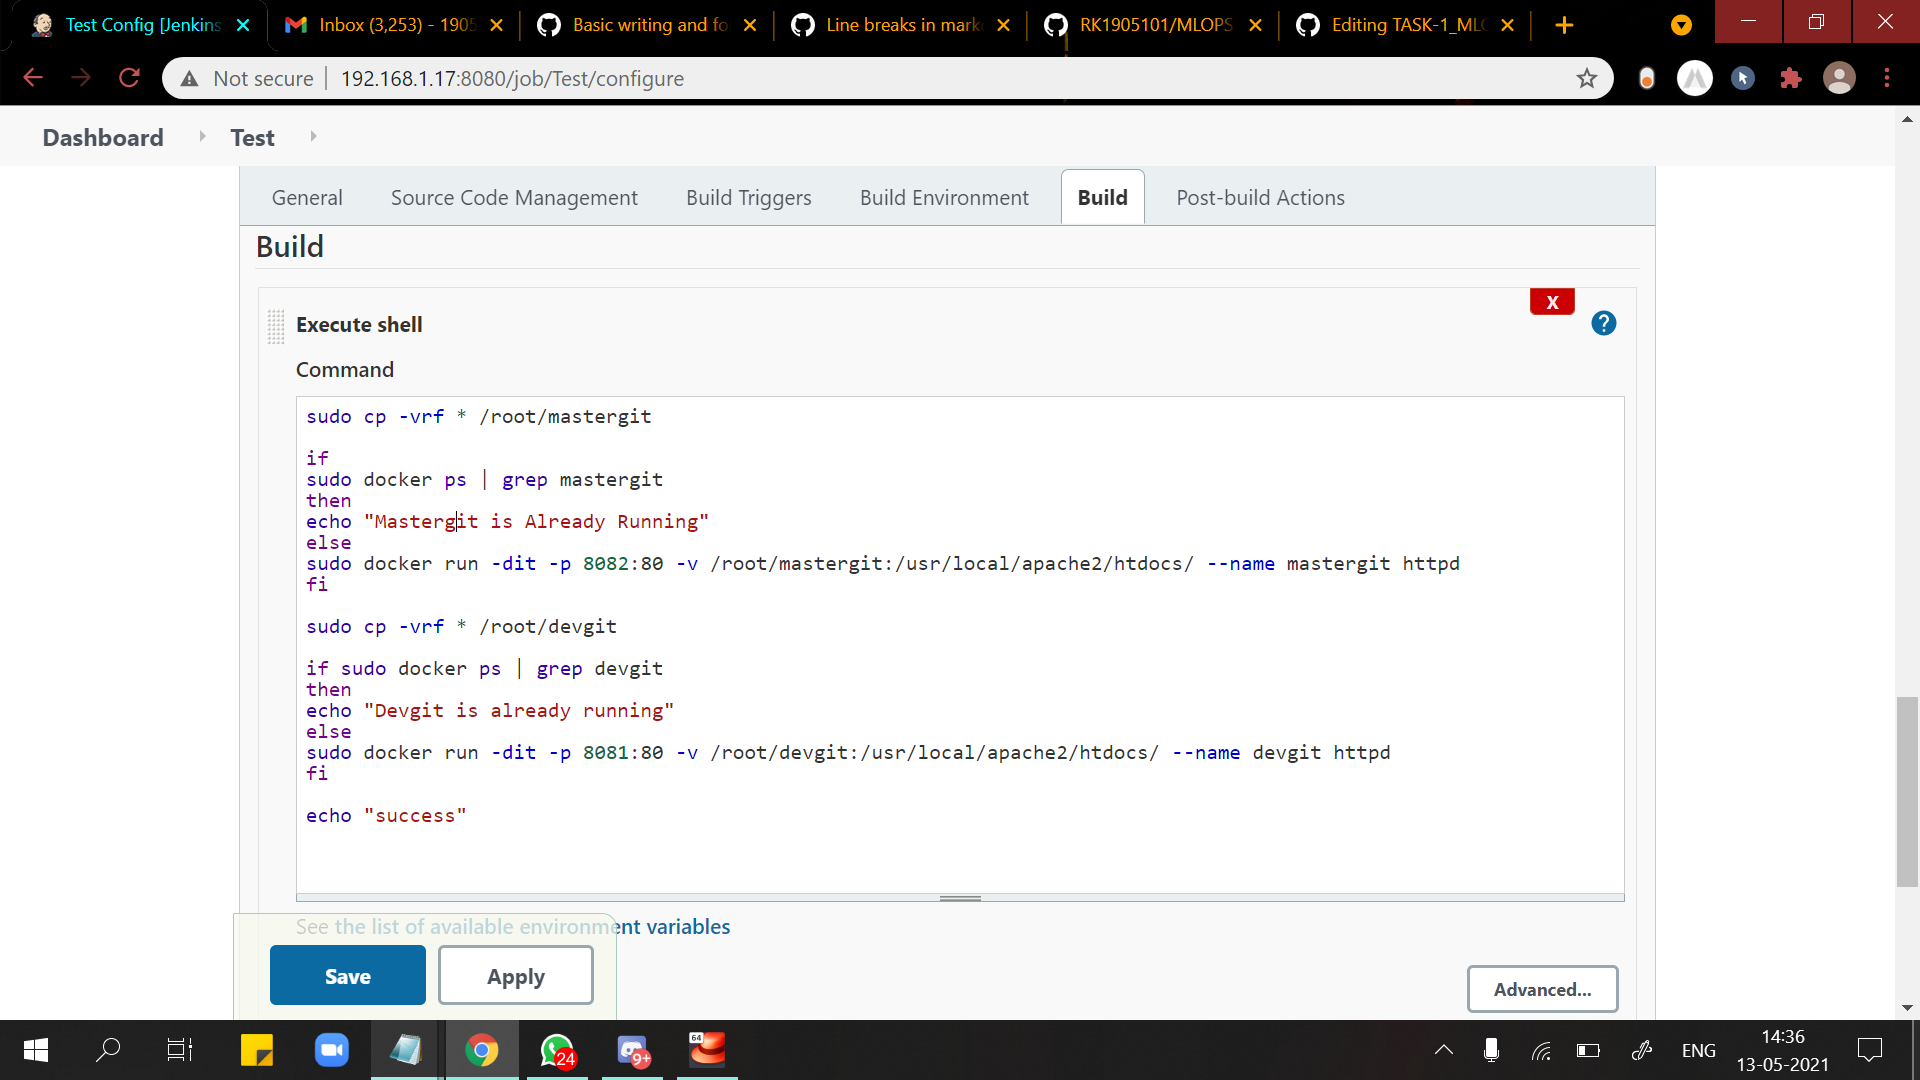Click the browser reload icon

[129, 78]
